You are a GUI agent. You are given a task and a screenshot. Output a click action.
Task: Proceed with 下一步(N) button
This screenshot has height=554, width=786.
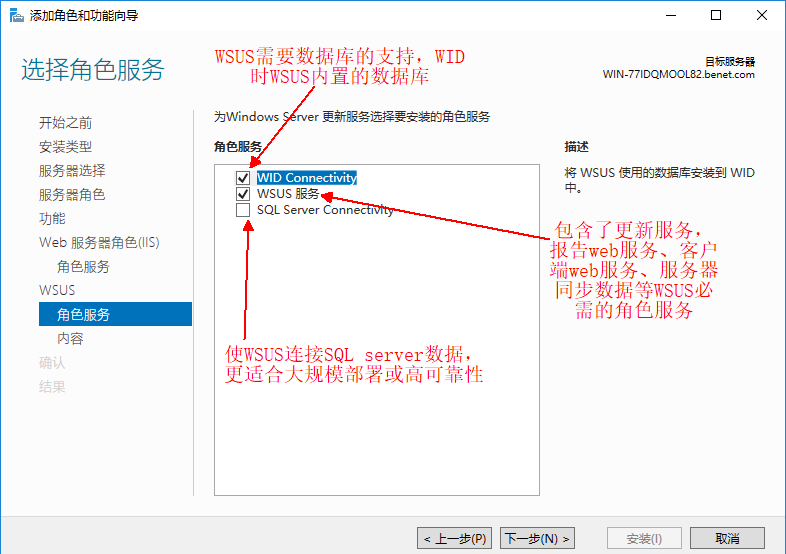(537, 538)
